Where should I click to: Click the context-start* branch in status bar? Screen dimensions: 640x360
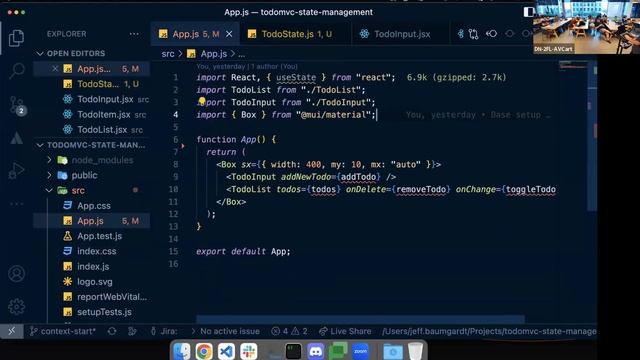tap(63, 331)
